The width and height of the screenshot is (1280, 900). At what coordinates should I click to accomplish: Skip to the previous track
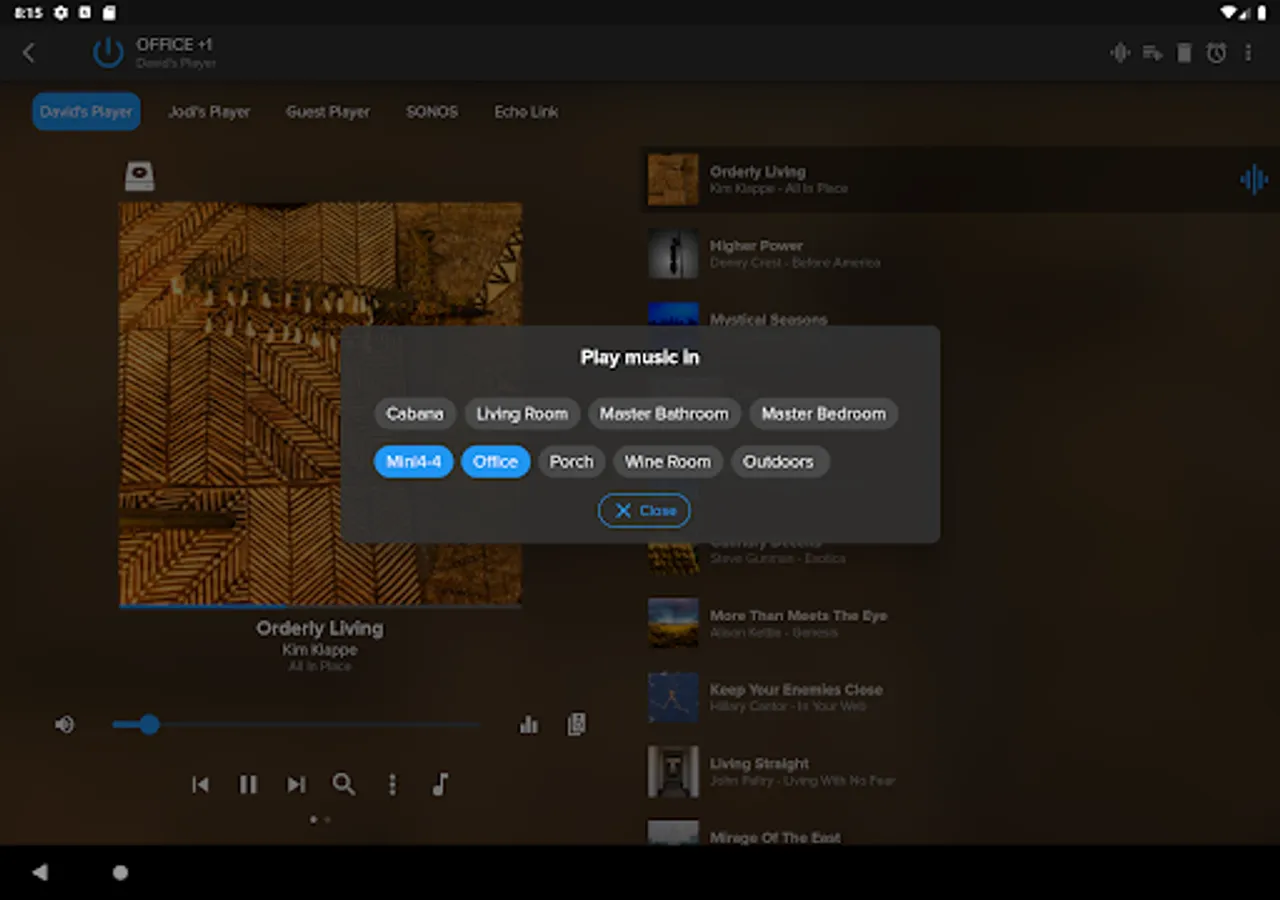point(200,784)
